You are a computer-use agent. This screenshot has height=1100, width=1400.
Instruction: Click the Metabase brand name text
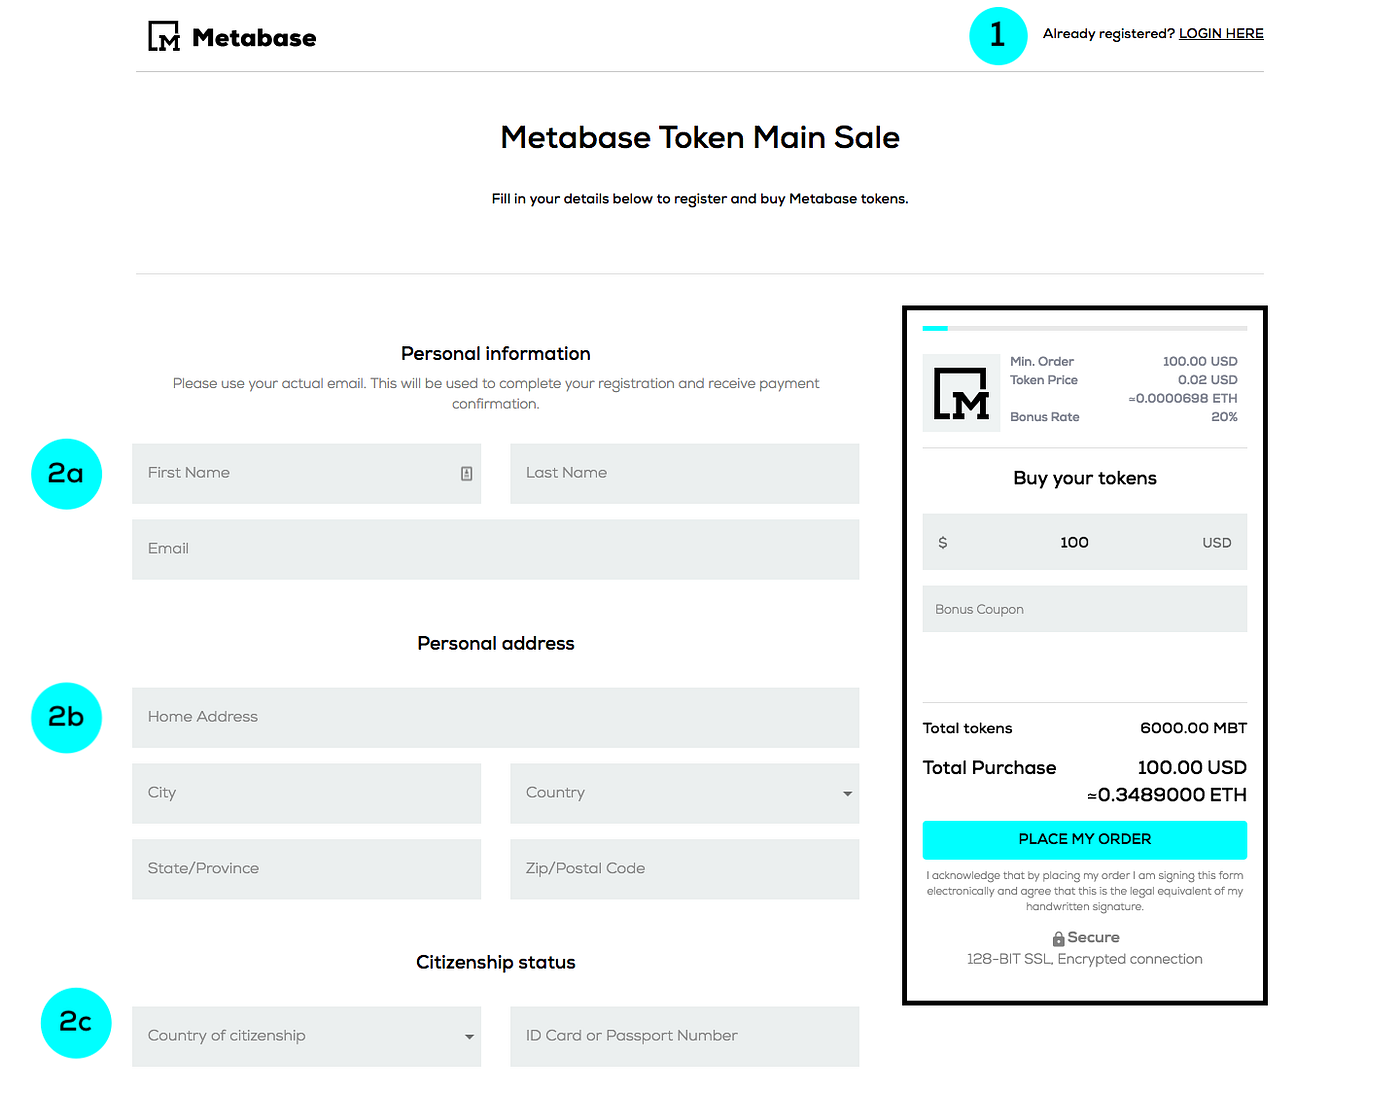pos(254,38)
